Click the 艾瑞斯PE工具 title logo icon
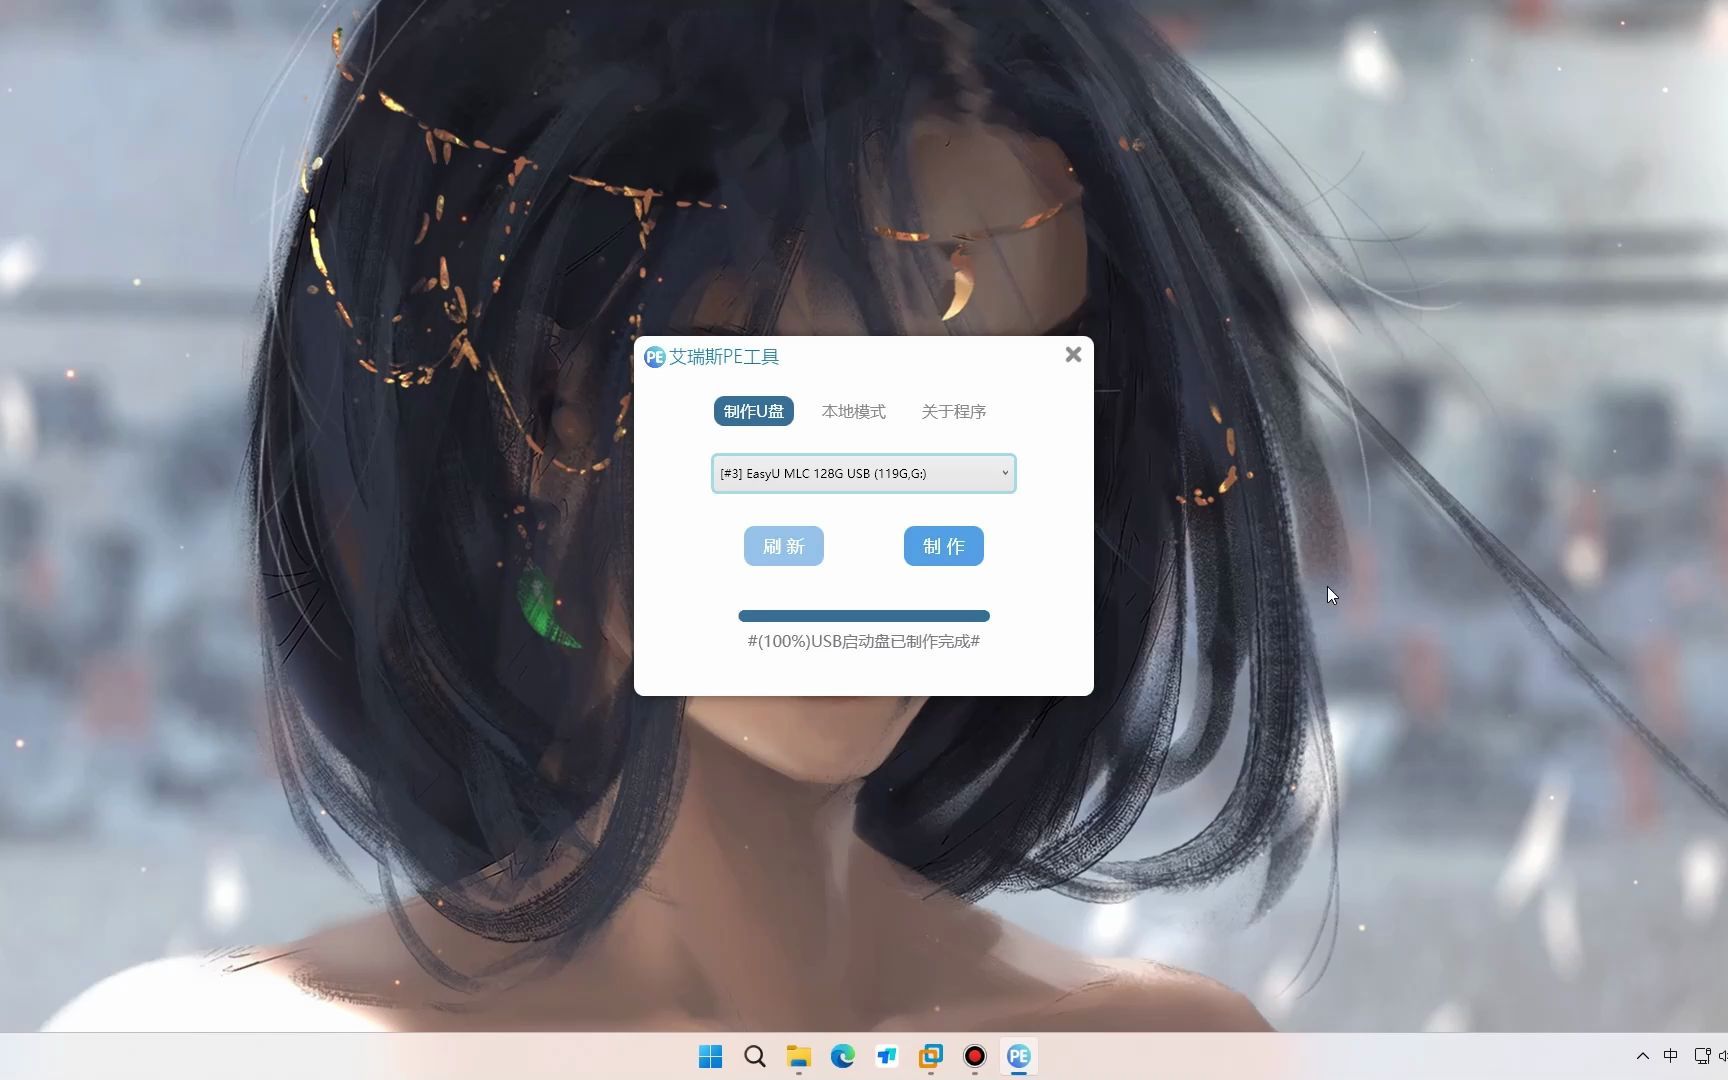This screenshot has height=1080, width=1728. [x=655, y=357]
